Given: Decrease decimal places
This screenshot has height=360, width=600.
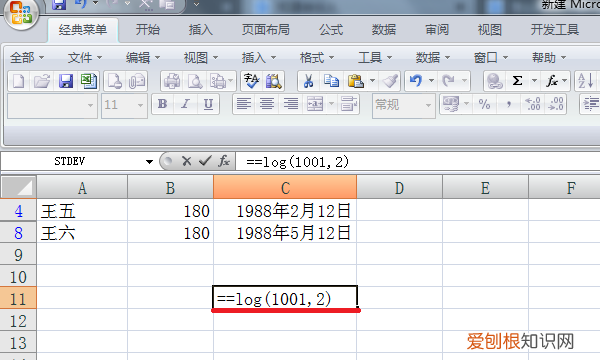Looking at the screenshot, I should pyautogui.click(x=556, y=104).
